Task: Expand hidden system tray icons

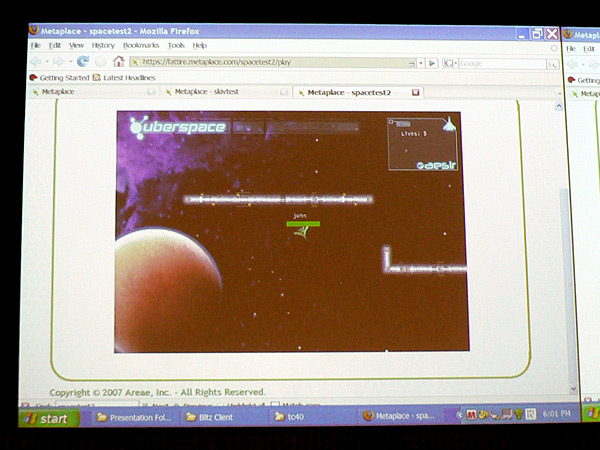Action: pos(460,415)
